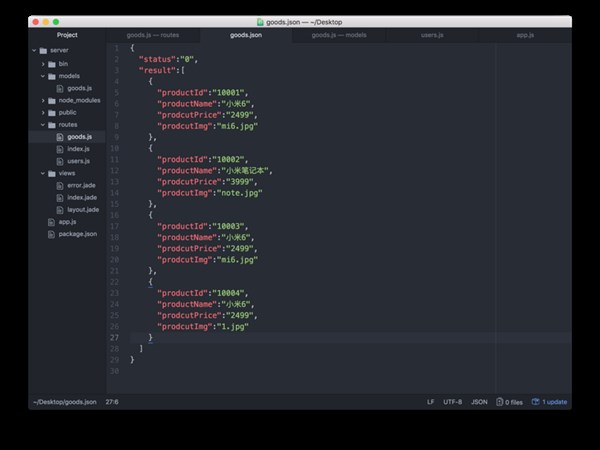
Task: Click the node_modules folder icon
Action: coord(51,100)
